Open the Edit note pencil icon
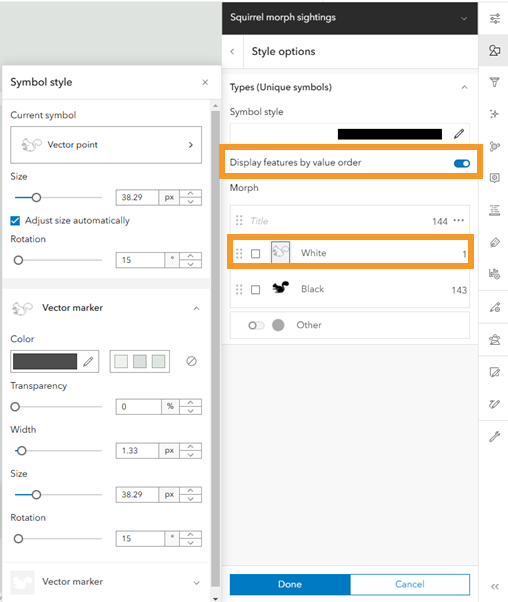Viewport: 508px width, 602px height. 495,372
